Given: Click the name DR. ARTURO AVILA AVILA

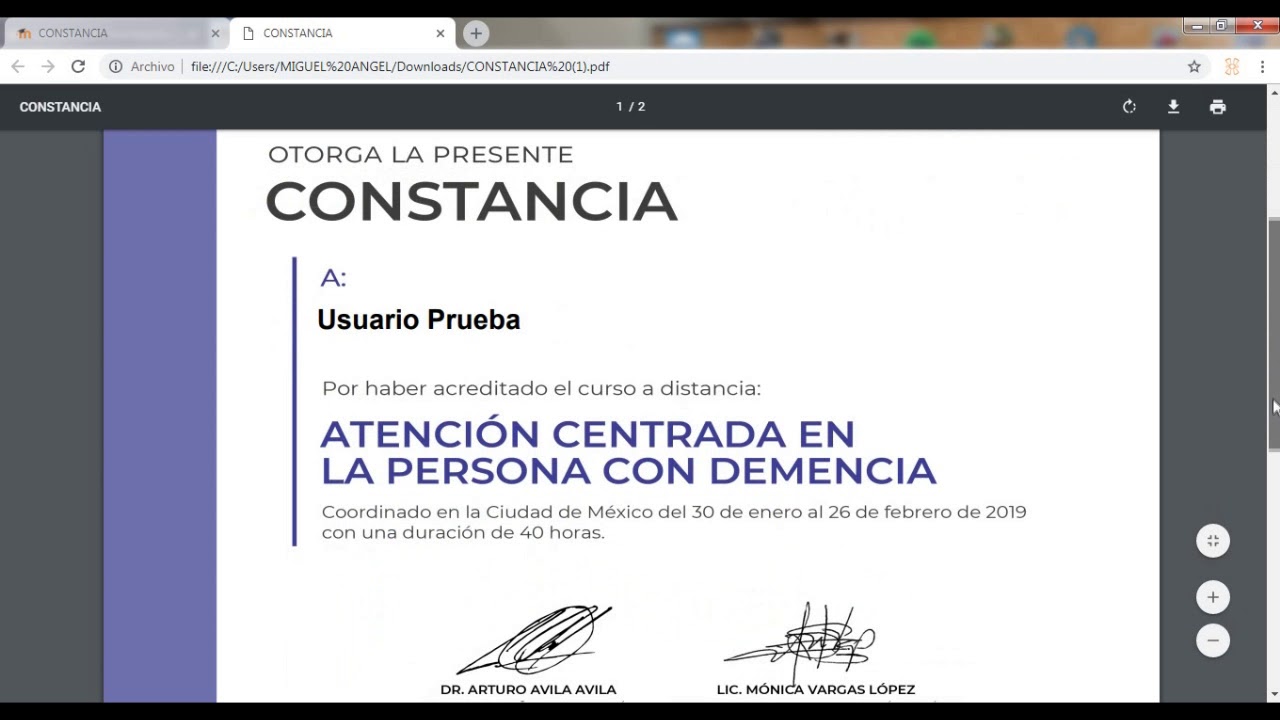Looking at the screenshot, I should click(x=528, y=690).
